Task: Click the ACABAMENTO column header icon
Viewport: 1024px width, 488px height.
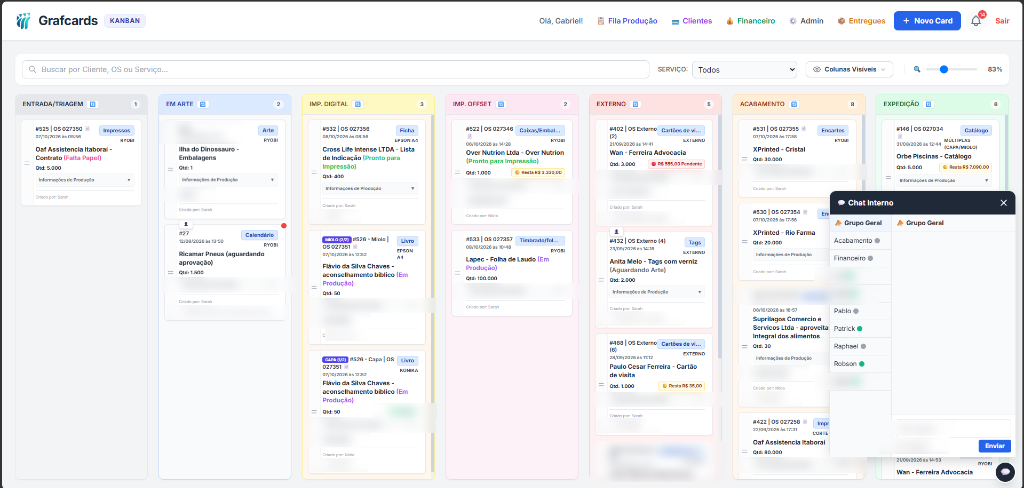Action: click(793, 104)
